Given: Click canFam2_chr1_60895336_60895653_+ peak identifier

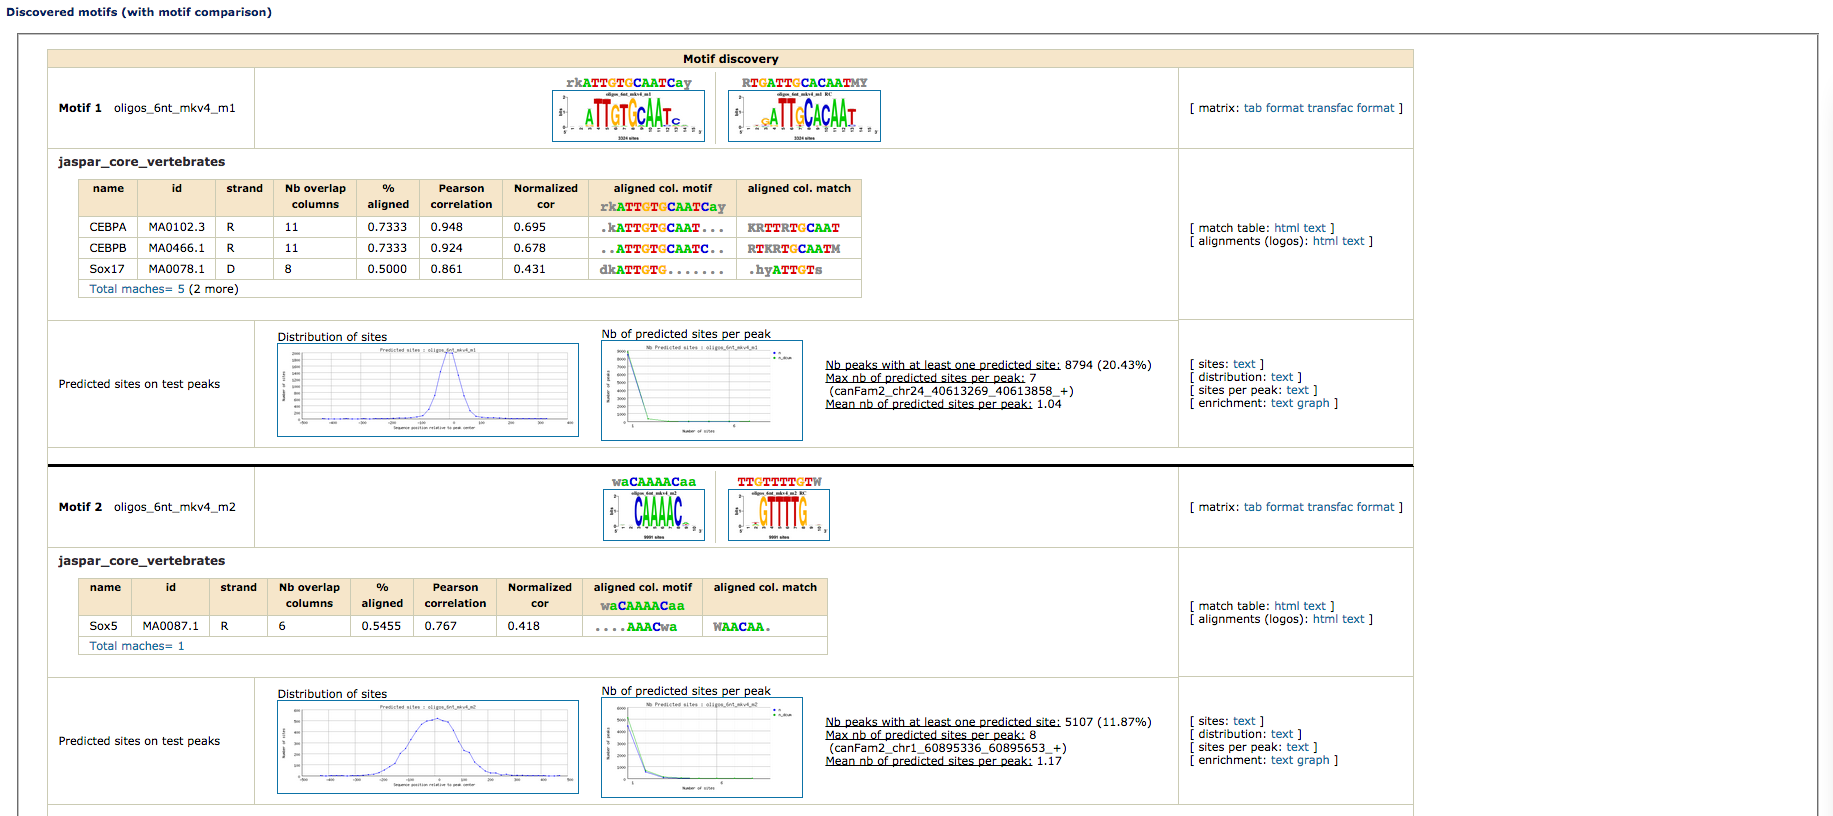Looking at the screenshot, I should pos(946,748).
